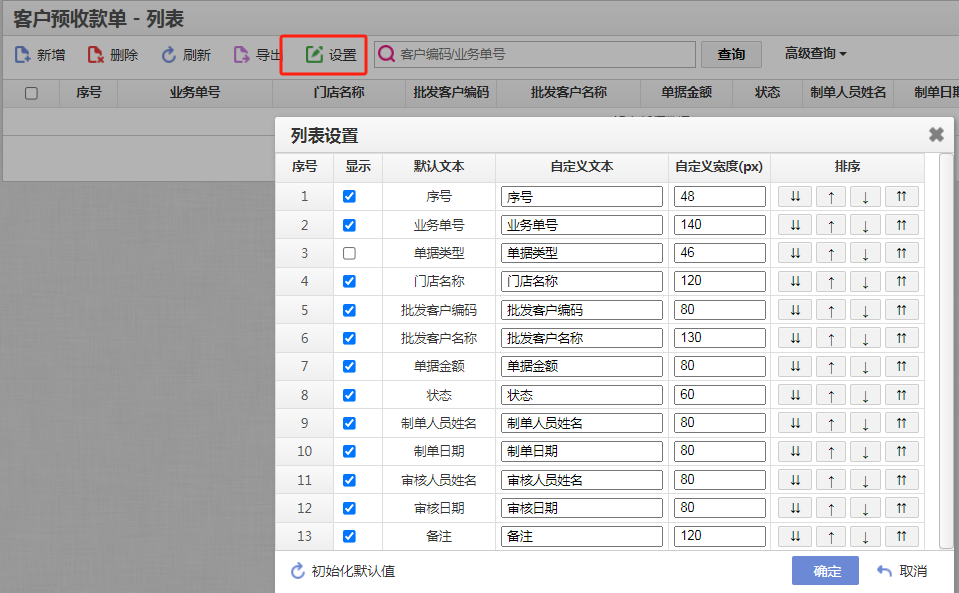Click custom text field for 业务单号
The image size is (959, 593).
click(x=582, y=225)
